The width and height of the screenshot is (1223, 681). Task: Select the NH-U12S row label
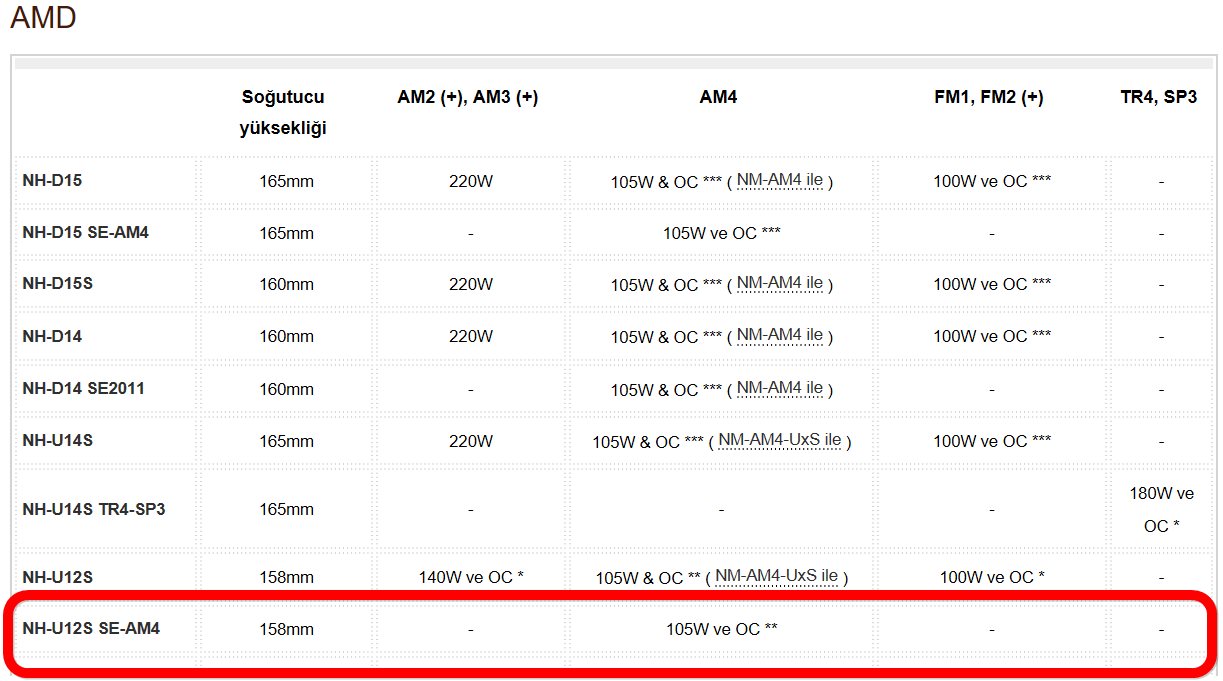(x=57, y=577)
